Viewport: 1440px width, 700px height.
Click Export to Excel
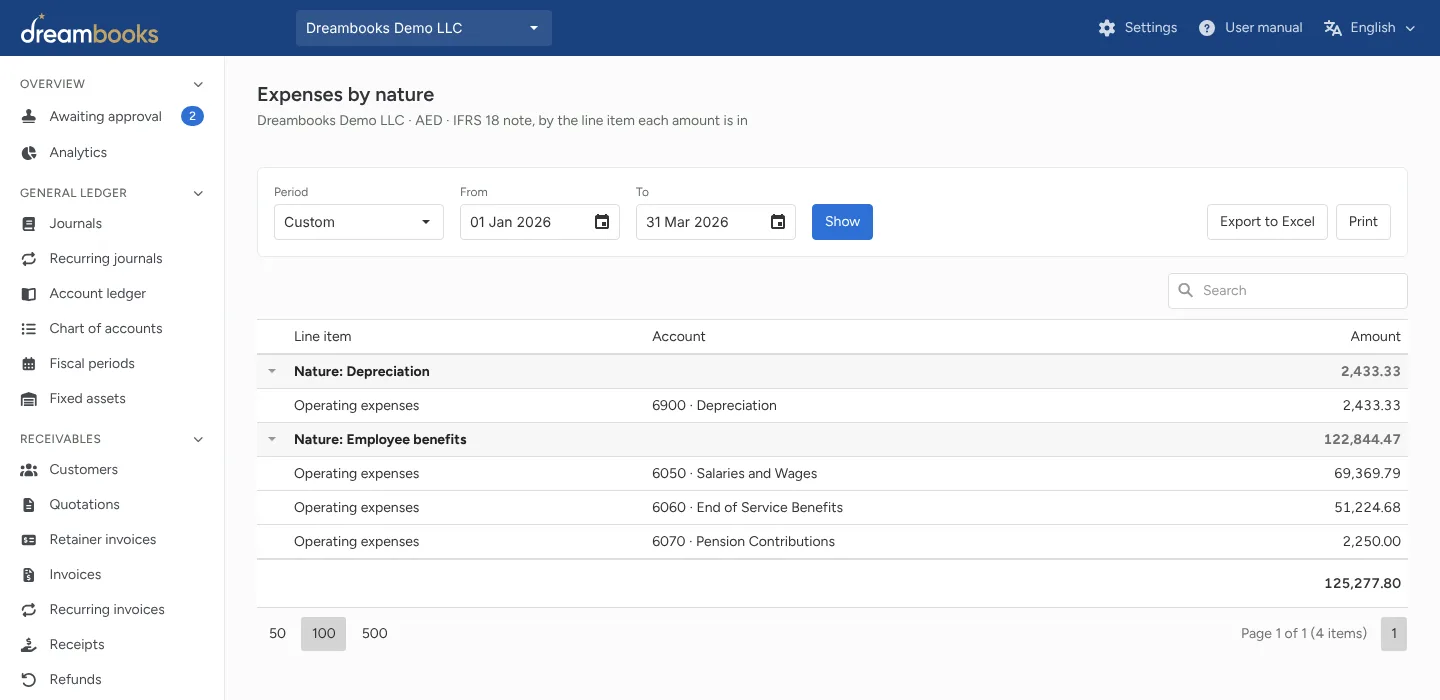[1267, 222]
